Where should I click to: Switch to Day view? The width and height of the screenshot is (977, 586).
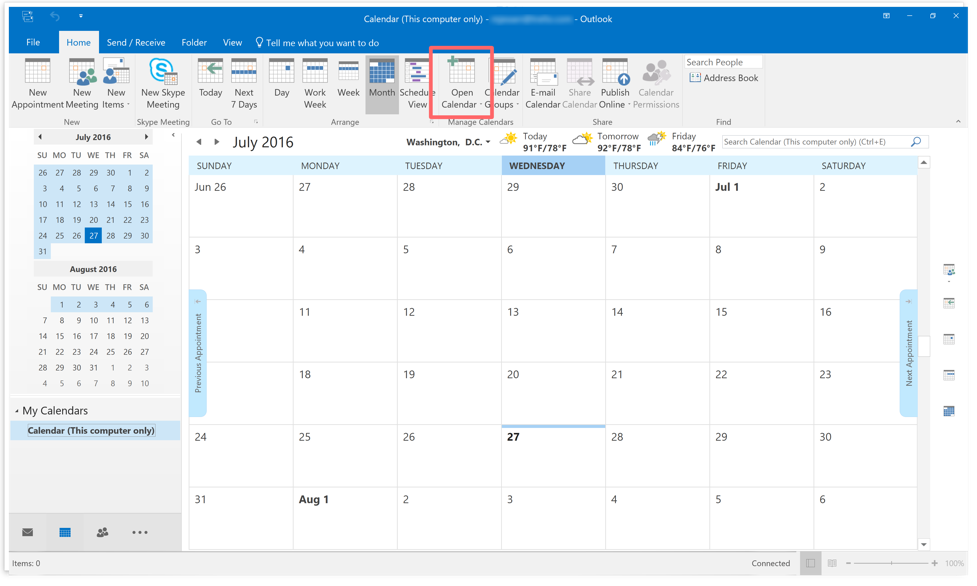(x=282, y=79)
